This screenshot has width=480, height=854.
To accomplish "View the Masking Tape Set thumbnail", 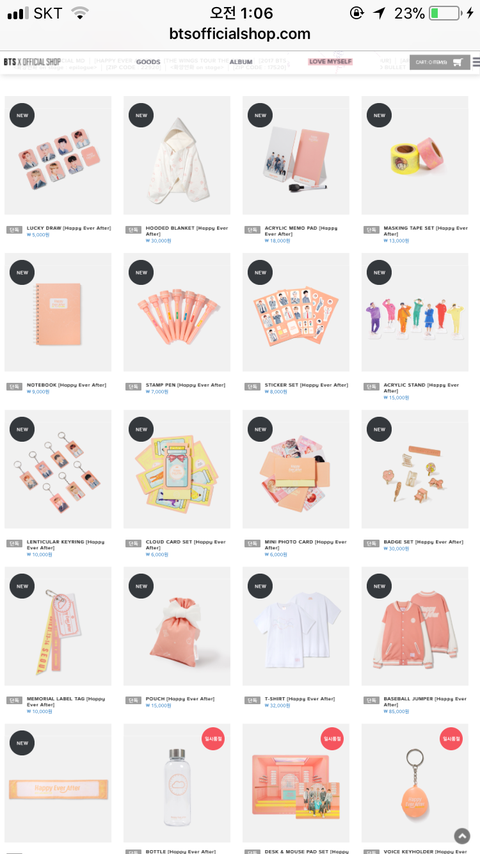I will tap(415, 155).
